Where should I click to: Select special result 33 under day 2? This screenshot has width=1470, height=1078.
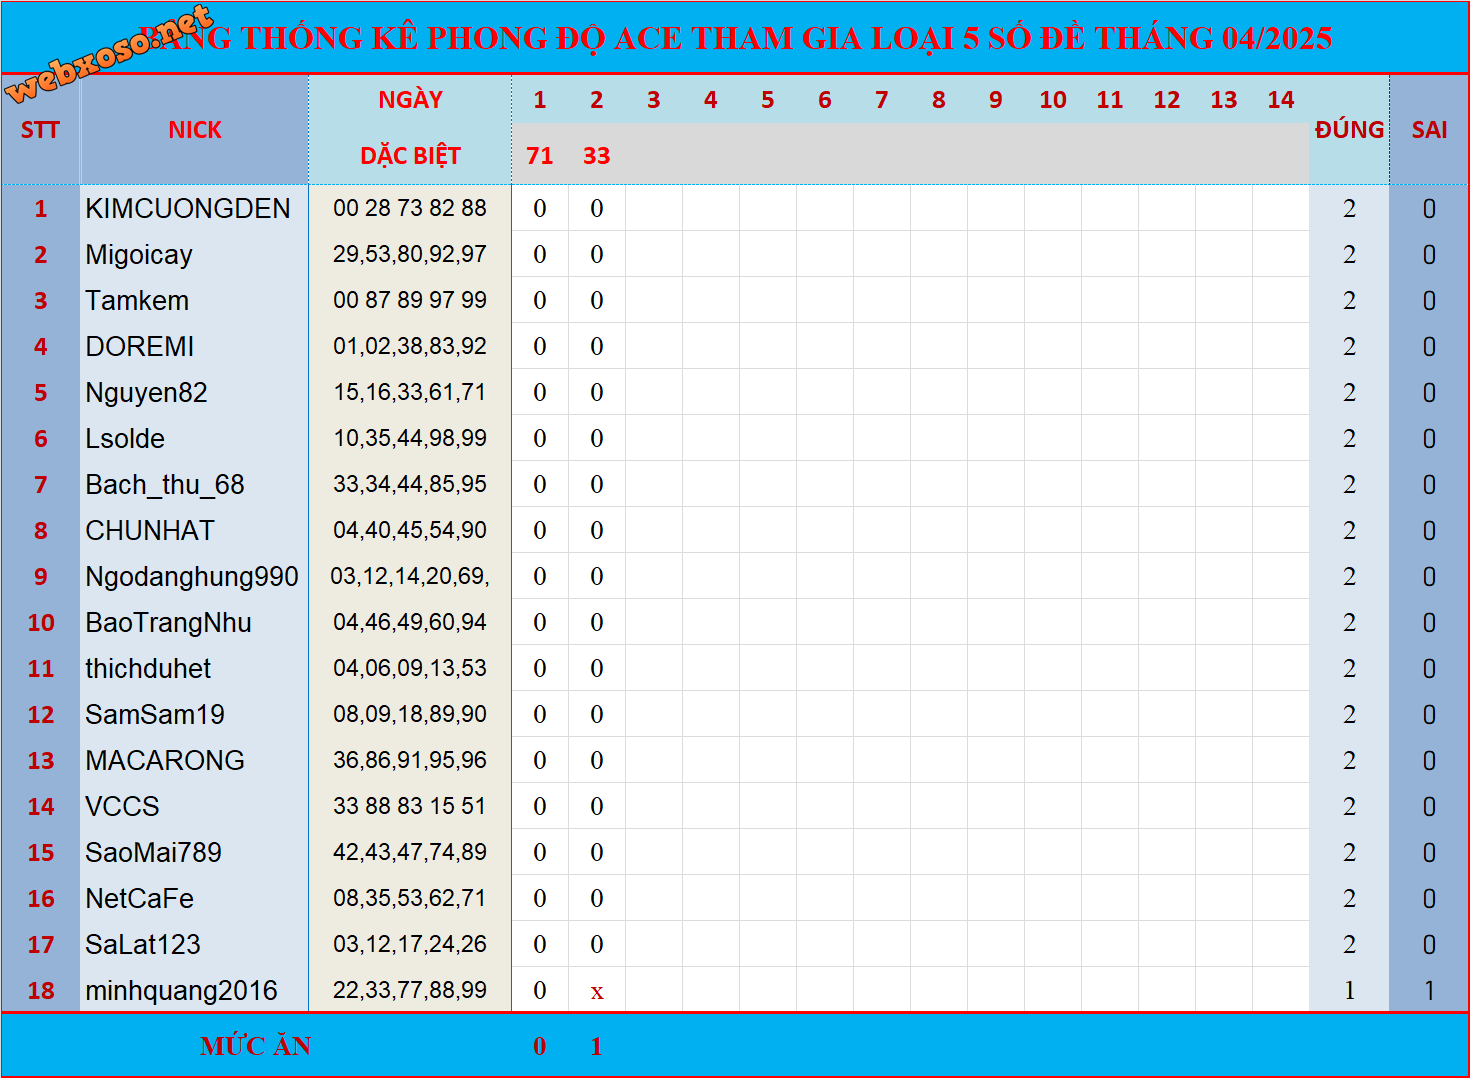(x=597, y=156)
